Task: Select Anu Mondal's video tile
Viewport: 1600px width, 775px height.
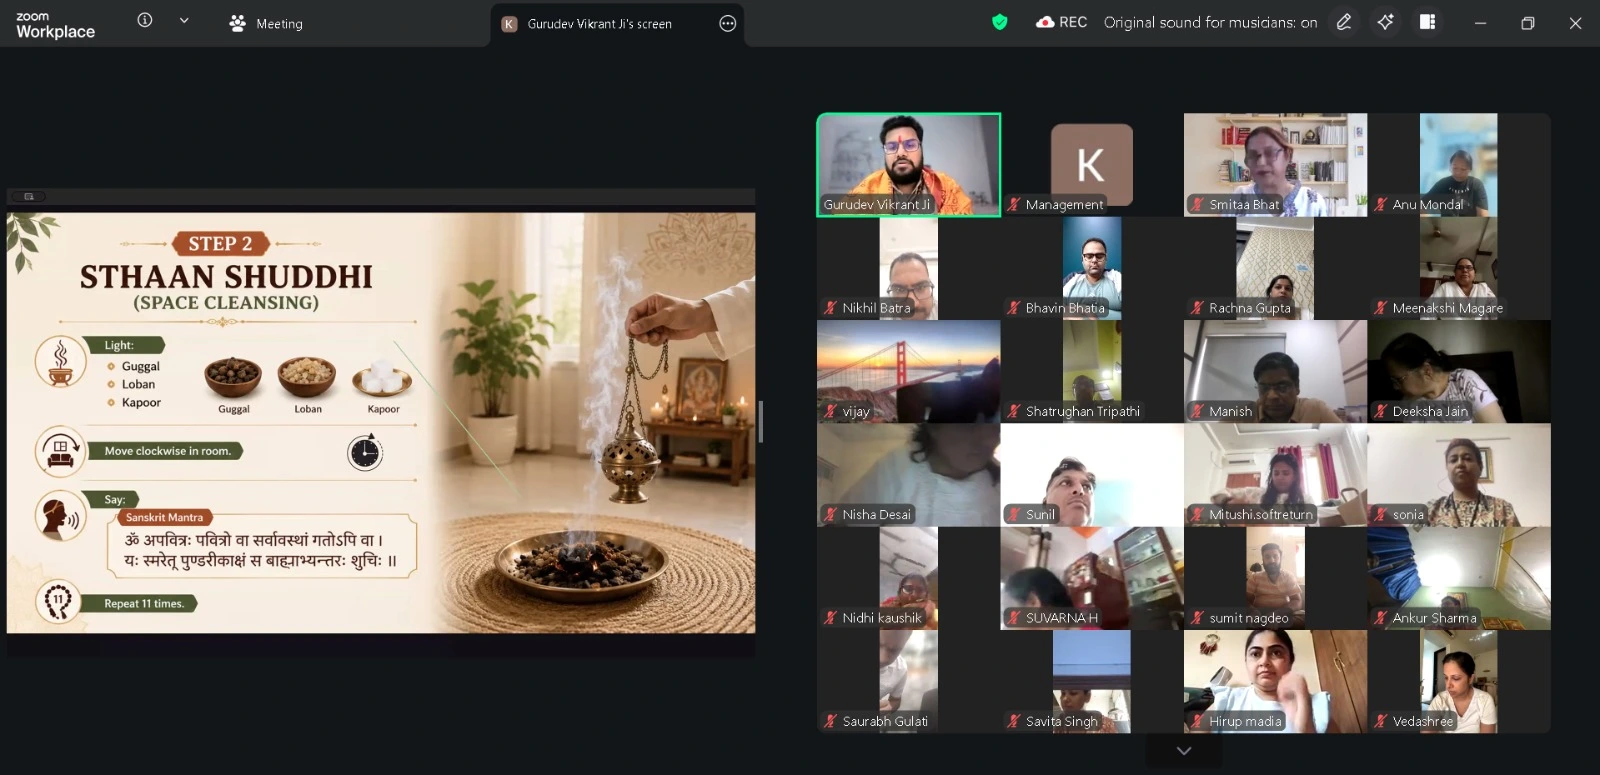Action: pos(1459,164)
